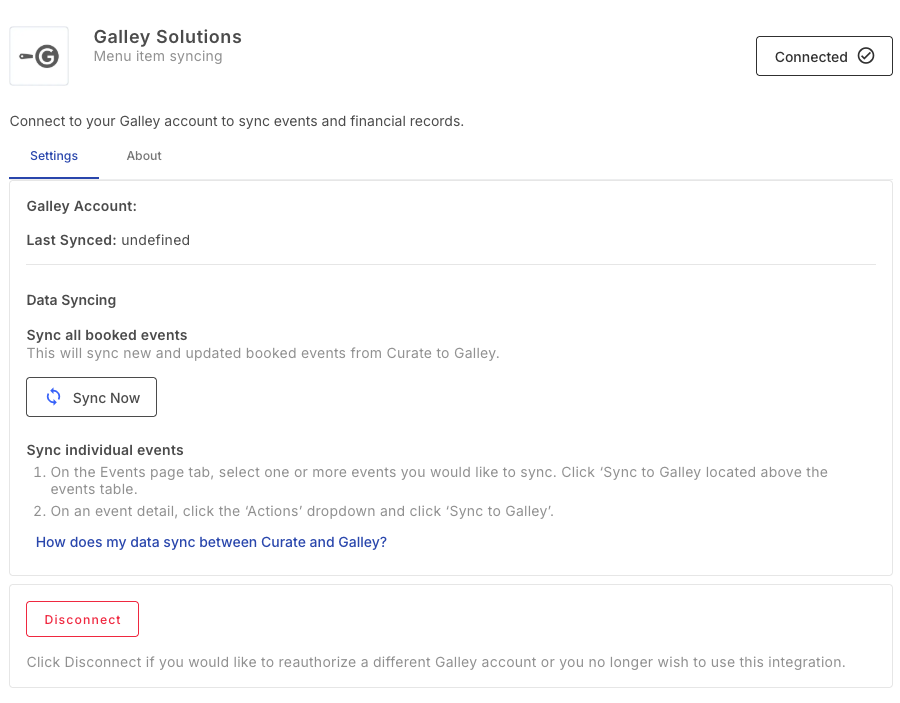Click the 'Data Syncing' section heading

pyautogui.click(x=71, y=300)
